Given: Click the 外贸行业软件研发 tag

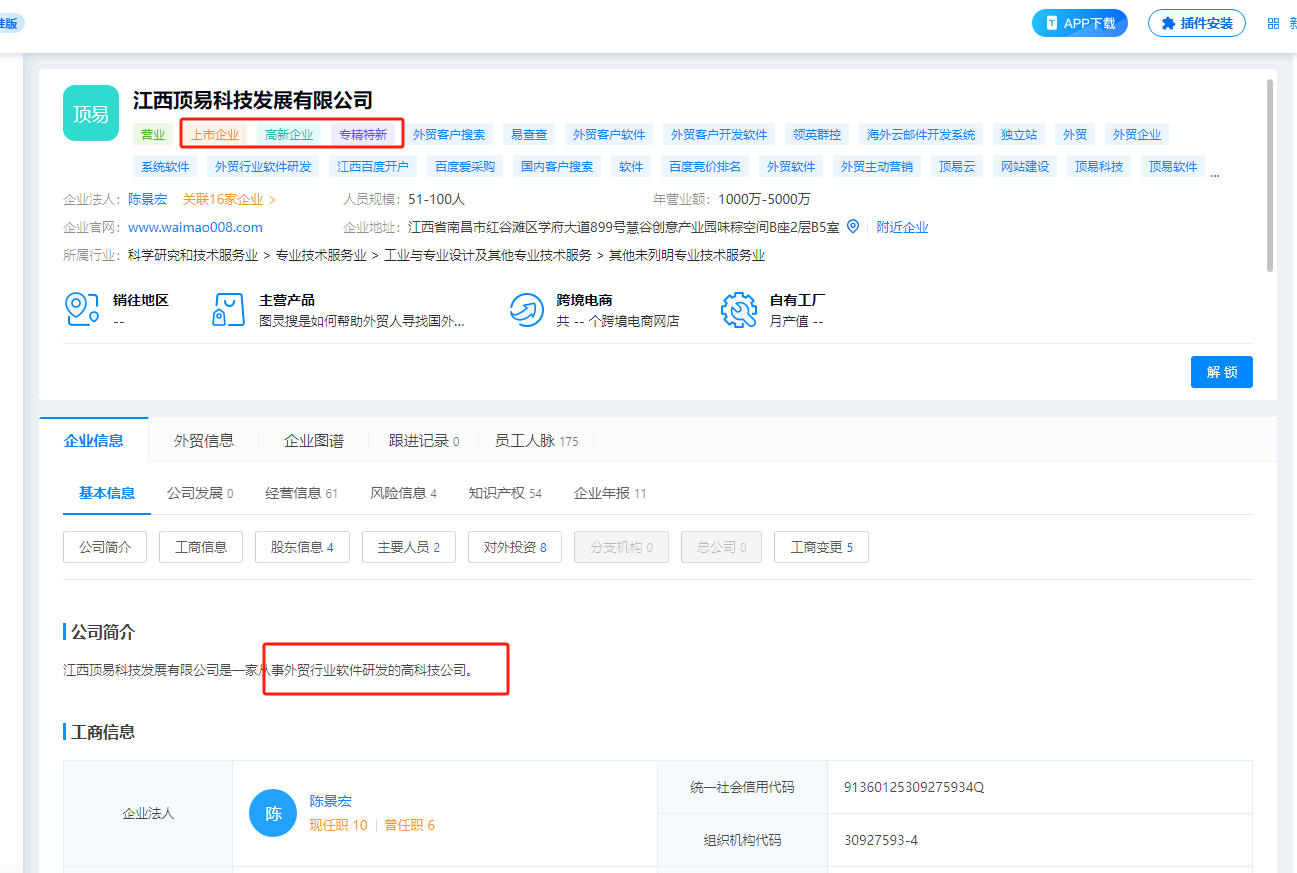Looking at the screenshot, I should point(263,167).
